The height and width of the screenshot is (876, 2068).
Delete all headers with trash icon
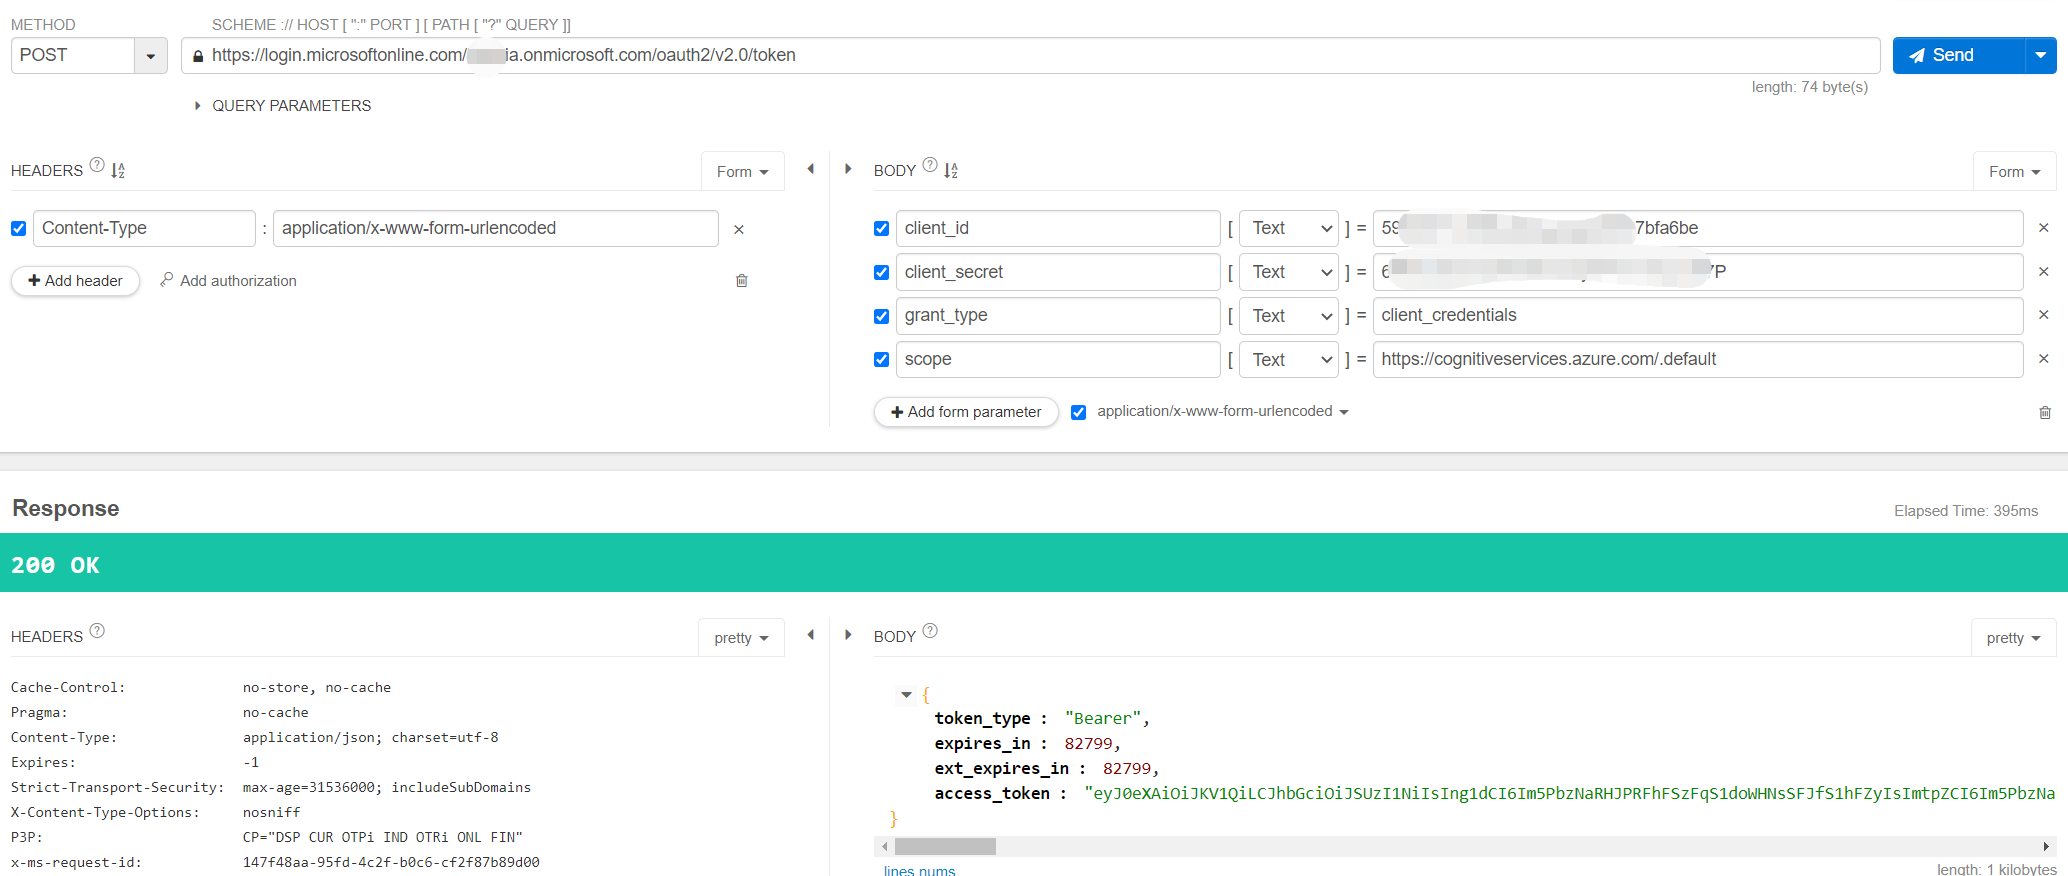click(742, 281)
